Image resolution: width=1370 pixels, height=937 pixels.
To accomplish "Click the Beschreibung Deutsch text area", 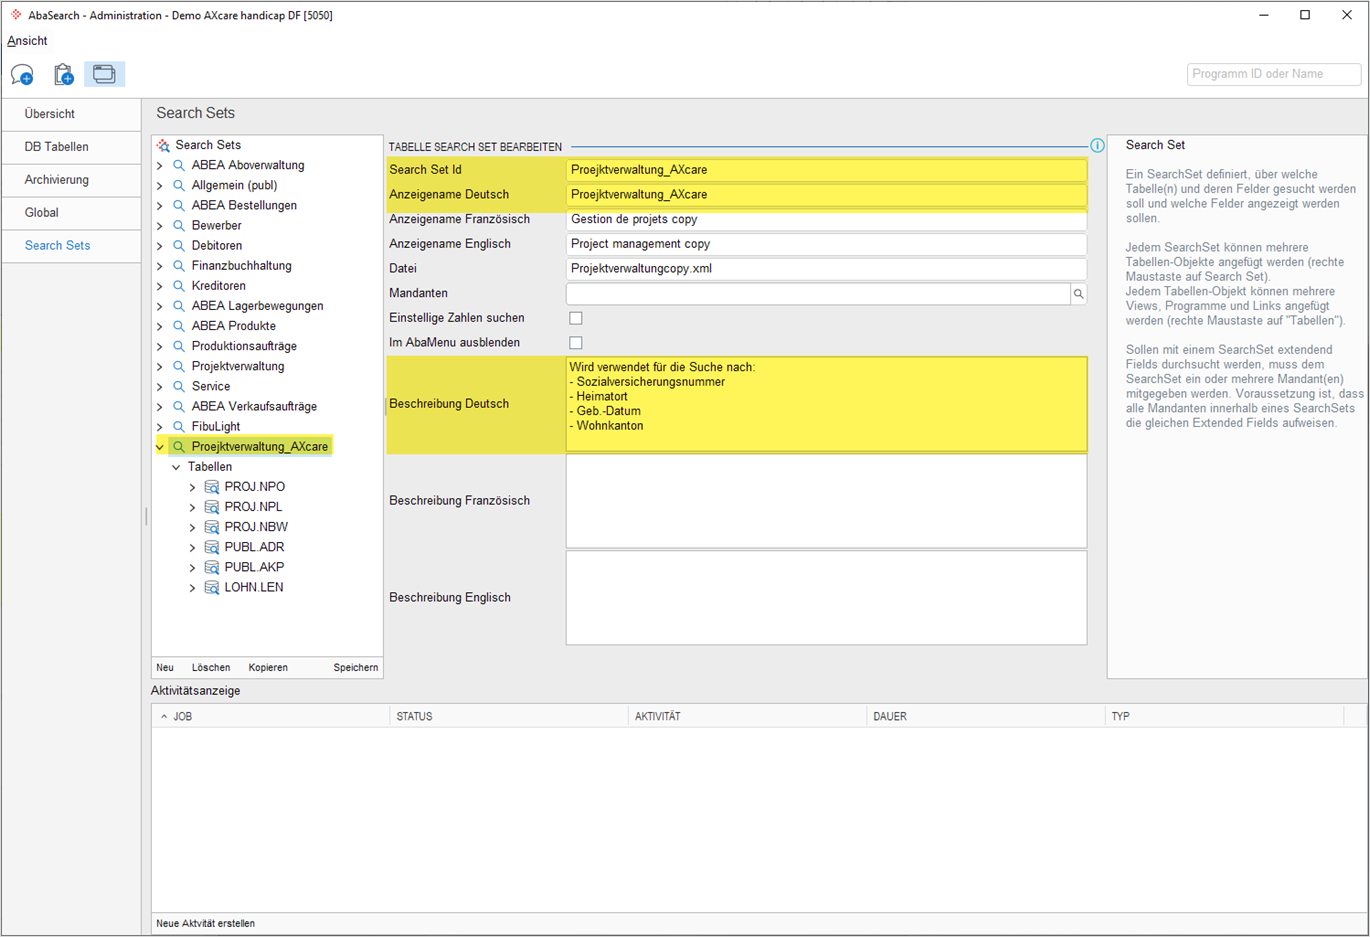I will point(826,404).
